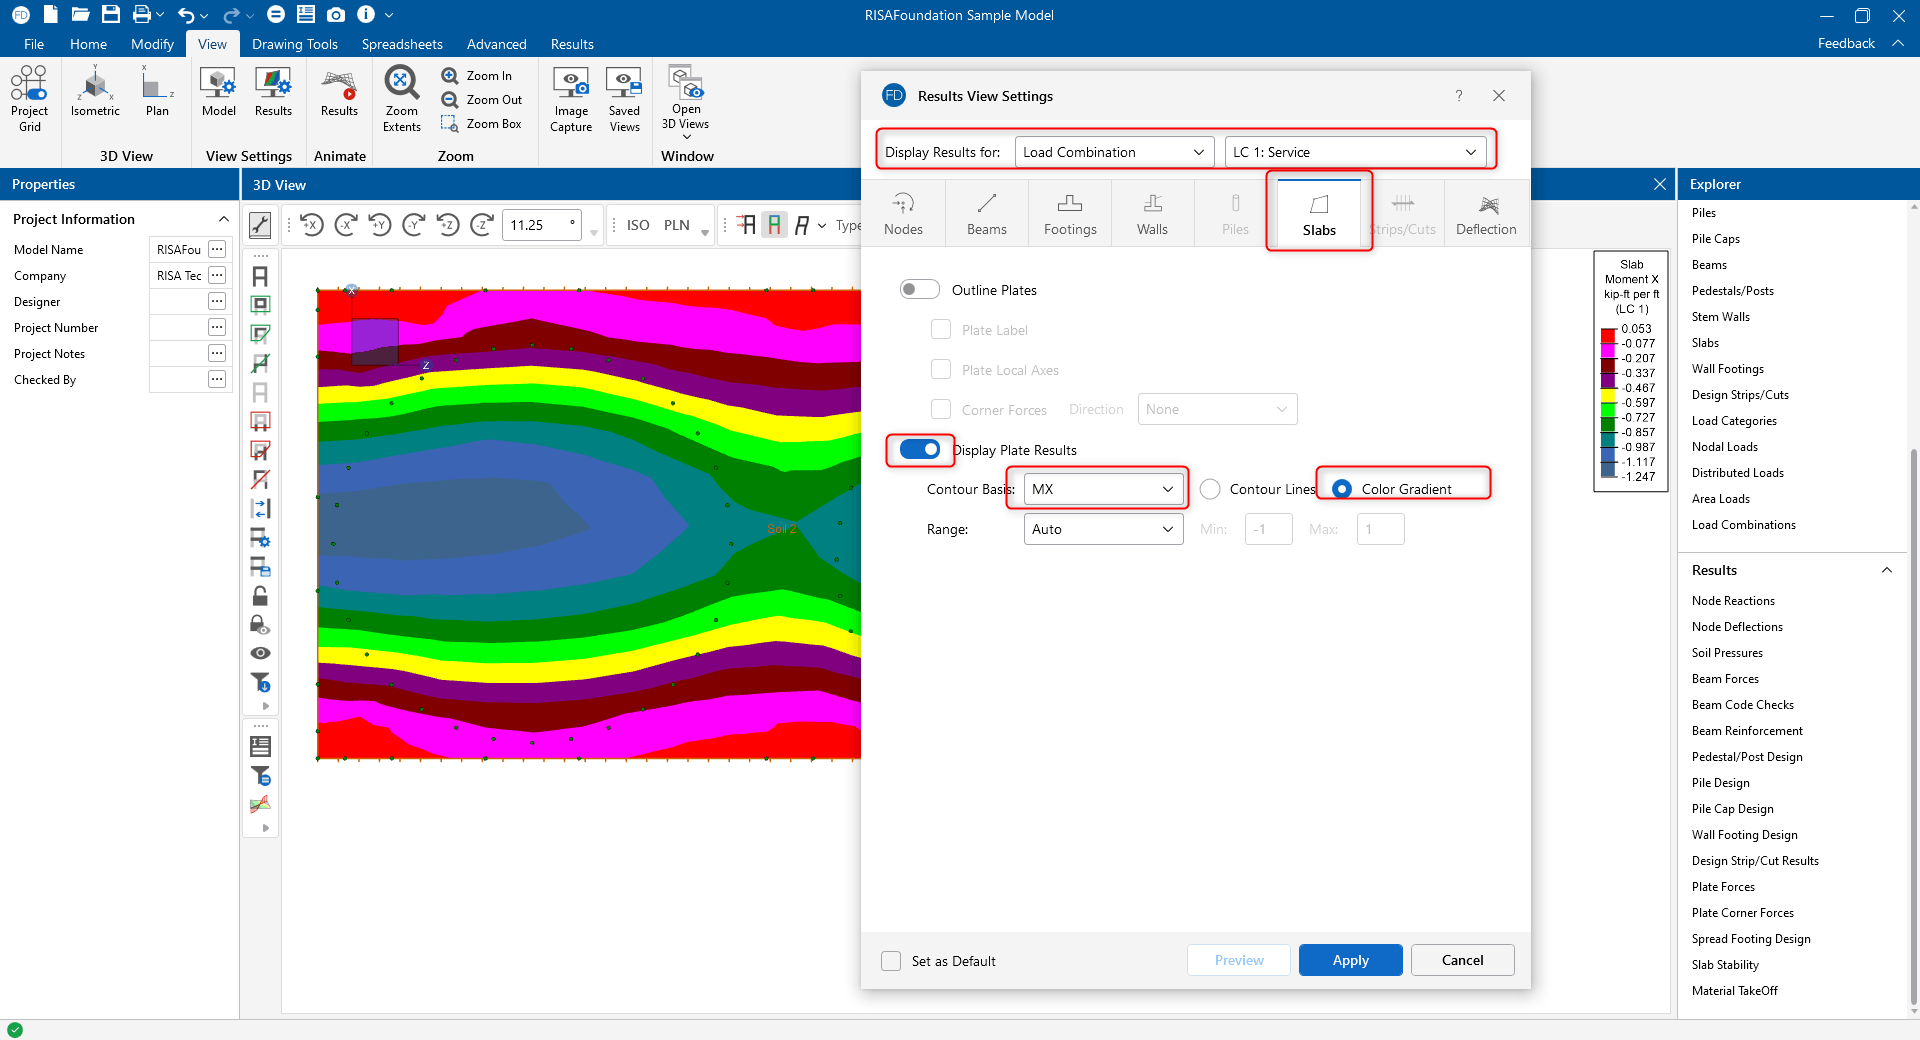Click the Apply button
This screenshot has height=1040, width=1920.
point(1350,960)
